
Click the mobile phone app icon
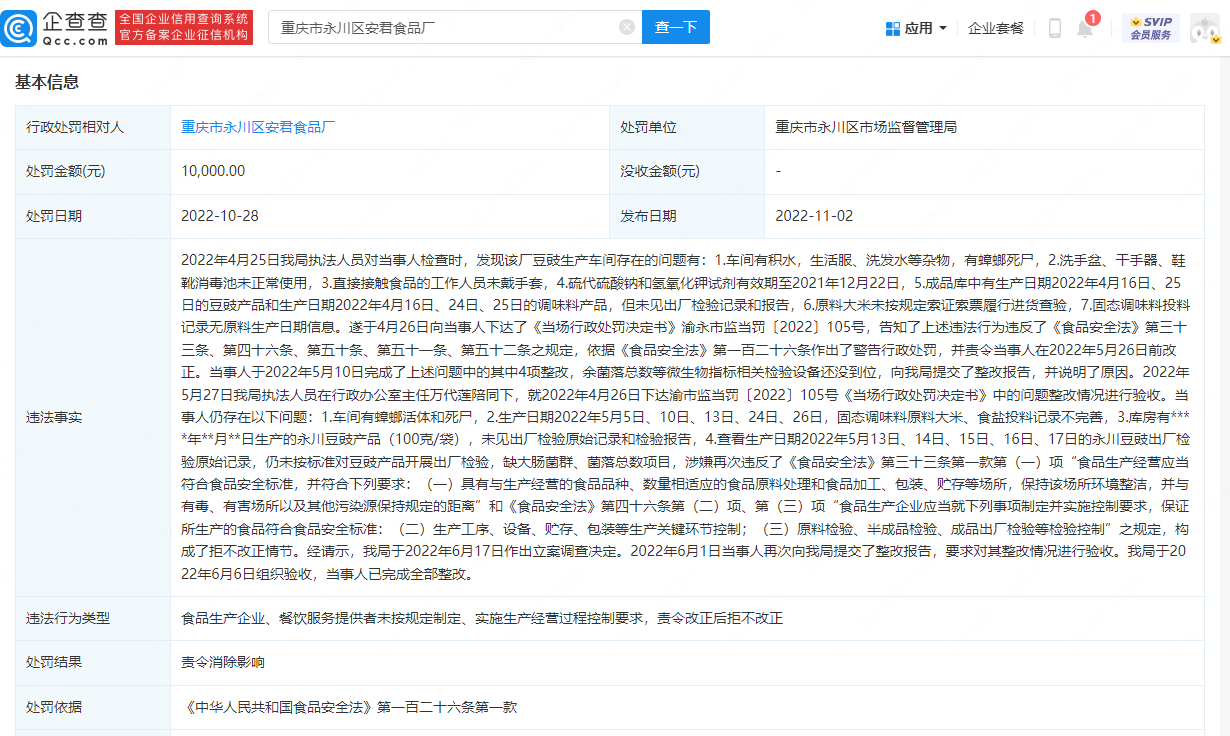pyautogui.click(x=1054, y=28)
